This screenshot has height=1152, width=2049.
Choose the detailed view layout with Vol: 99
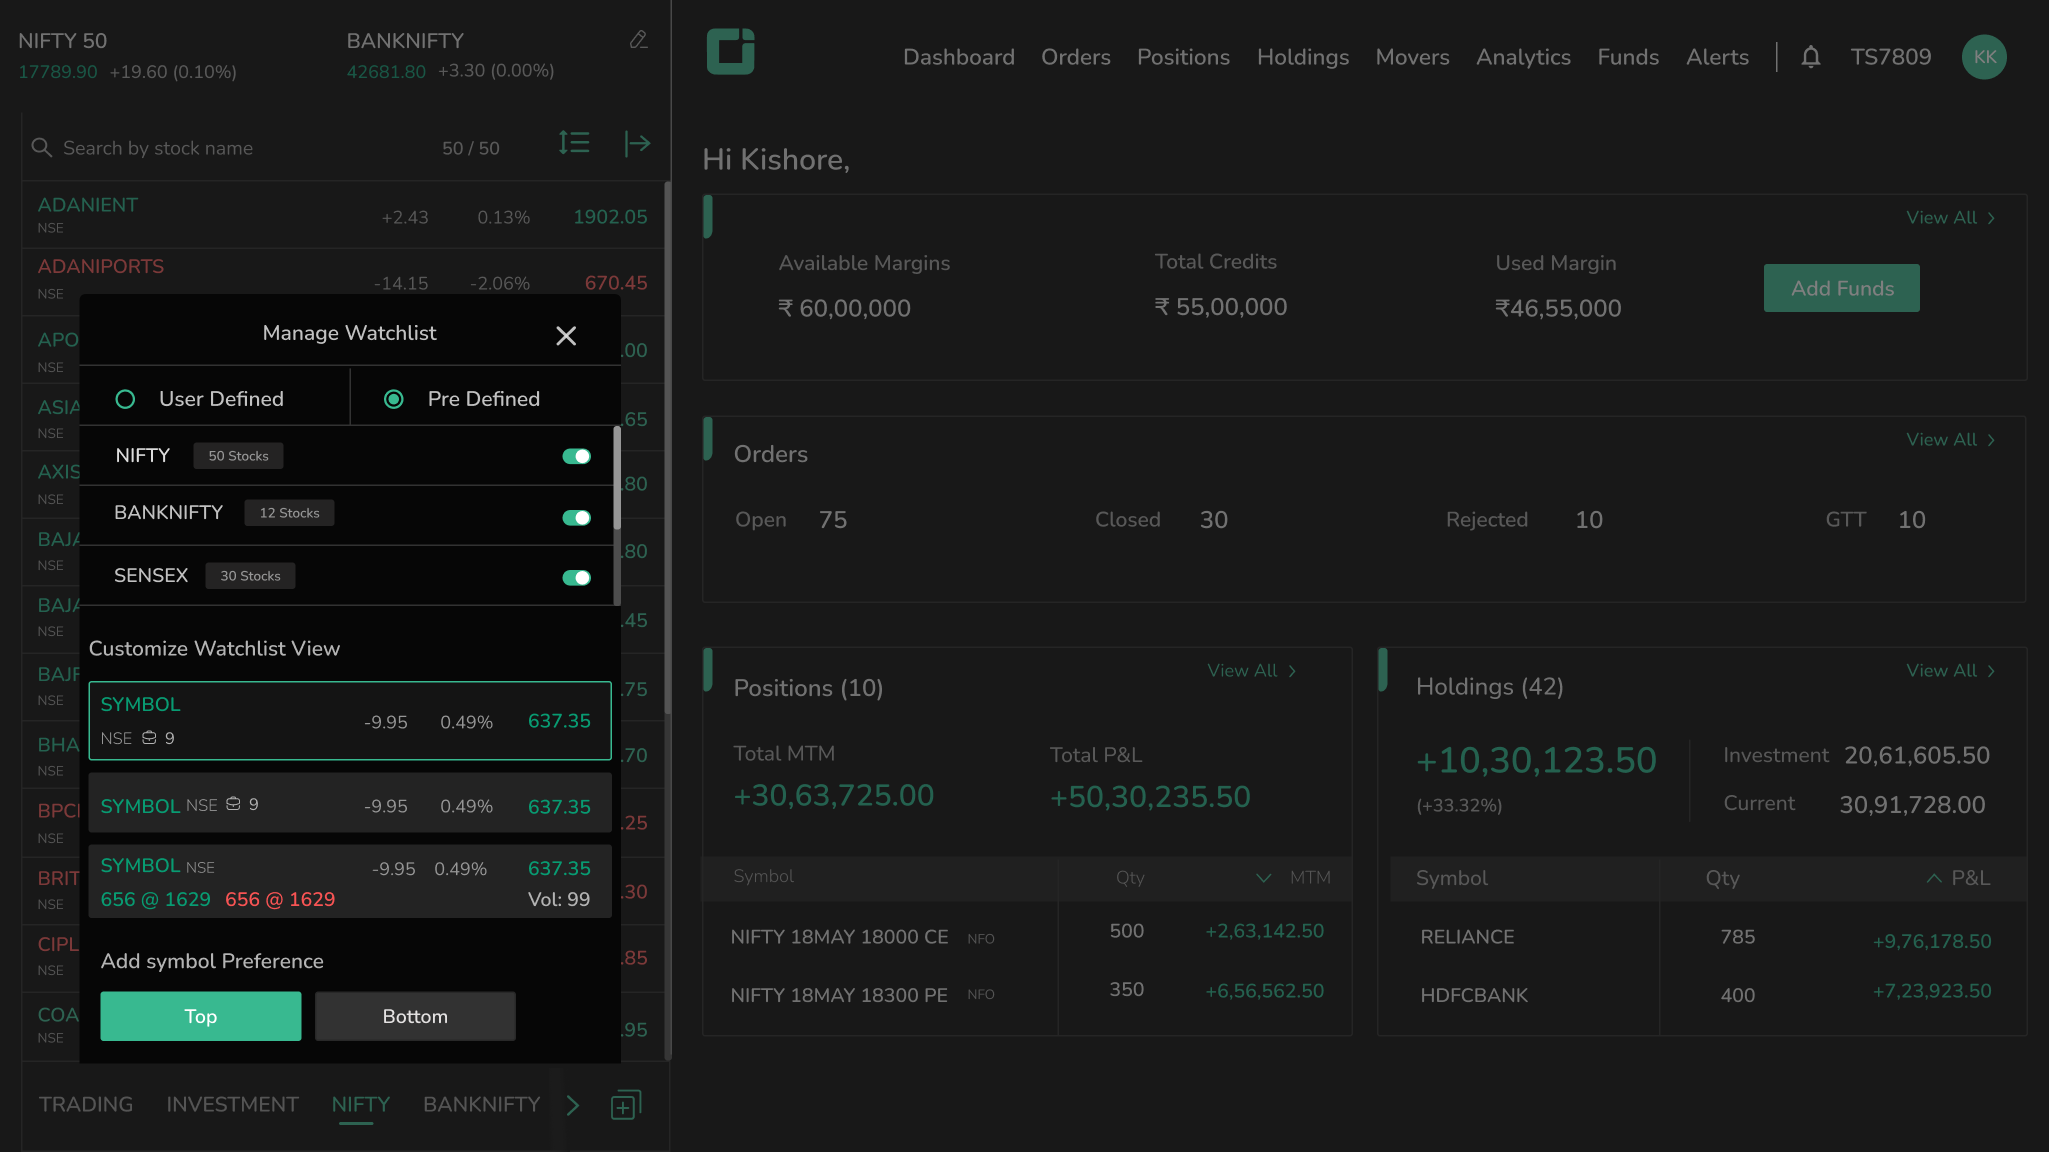tap(350, 882)
